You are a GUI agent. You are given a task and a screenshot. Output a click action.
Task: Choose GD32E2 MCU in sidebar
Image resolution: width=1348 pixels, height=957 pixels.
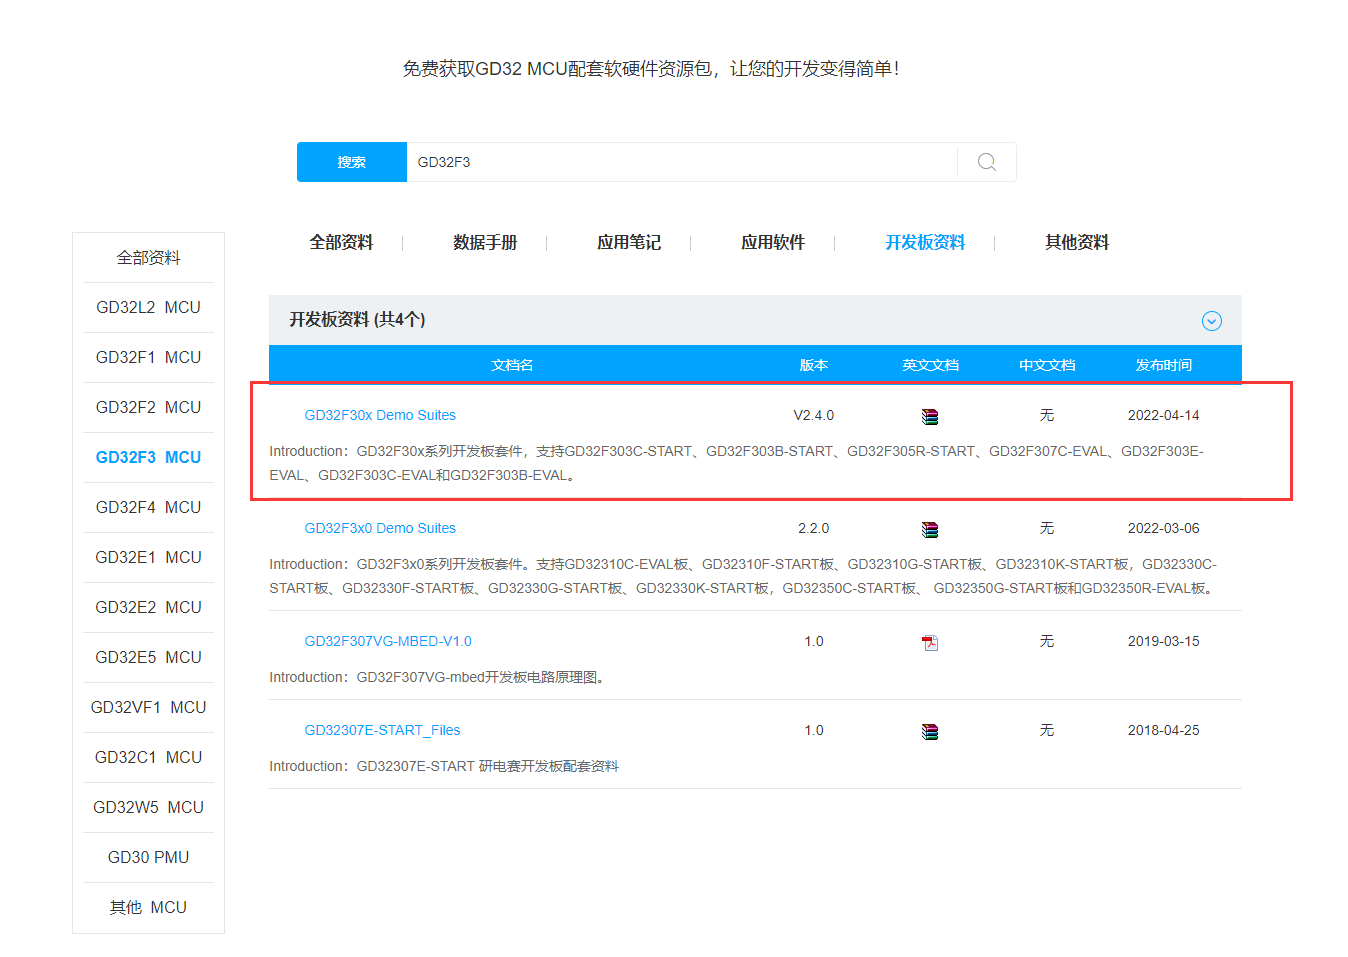coord(148,608)
